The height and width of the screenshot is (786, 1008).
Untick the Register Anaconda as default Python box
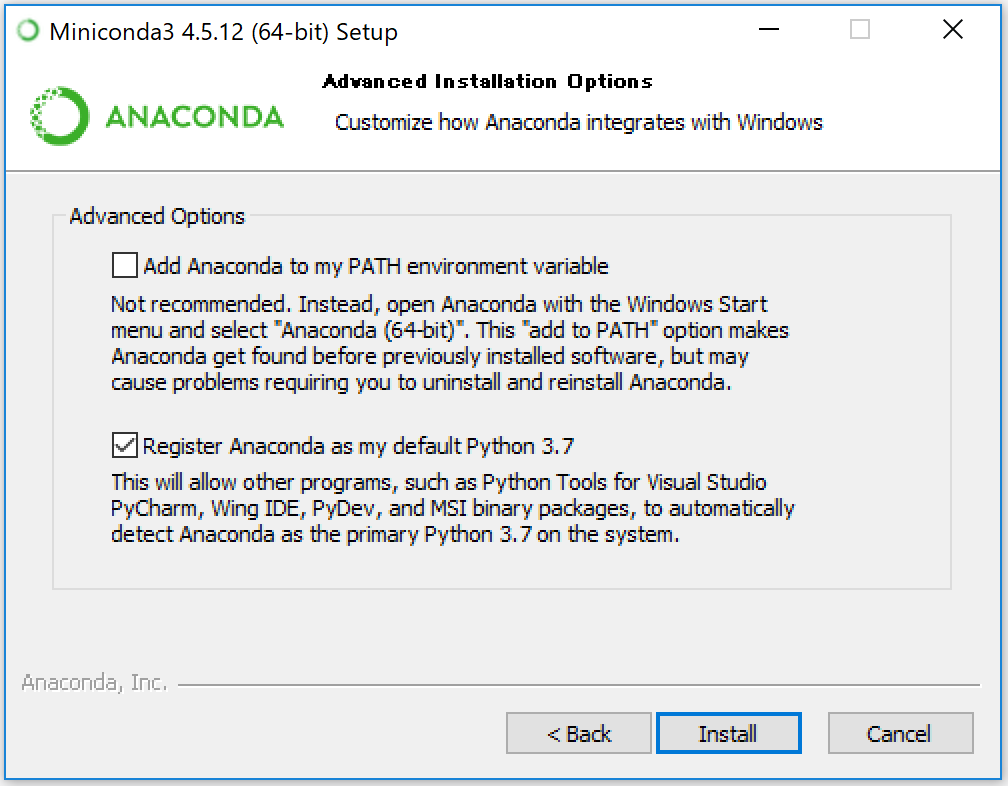pyautogui.click(x=125, y=445)
